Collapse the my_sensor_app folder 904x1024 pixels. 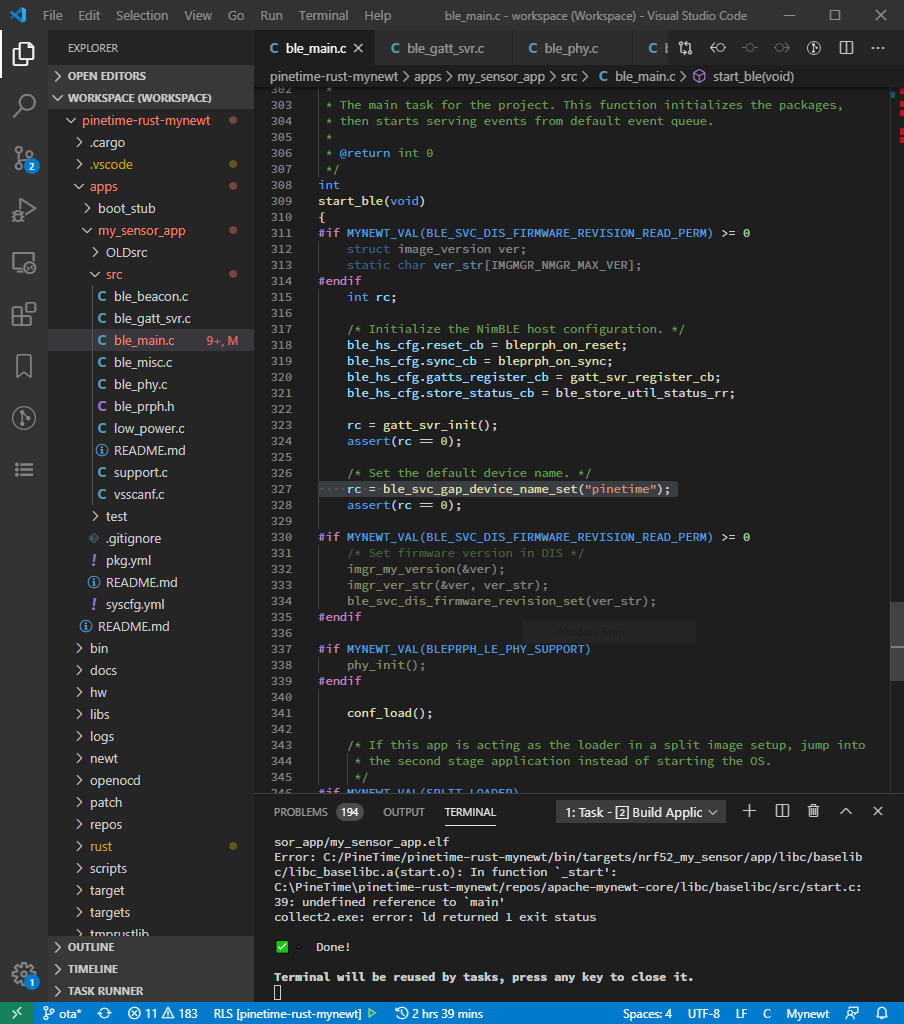(141, 230)
